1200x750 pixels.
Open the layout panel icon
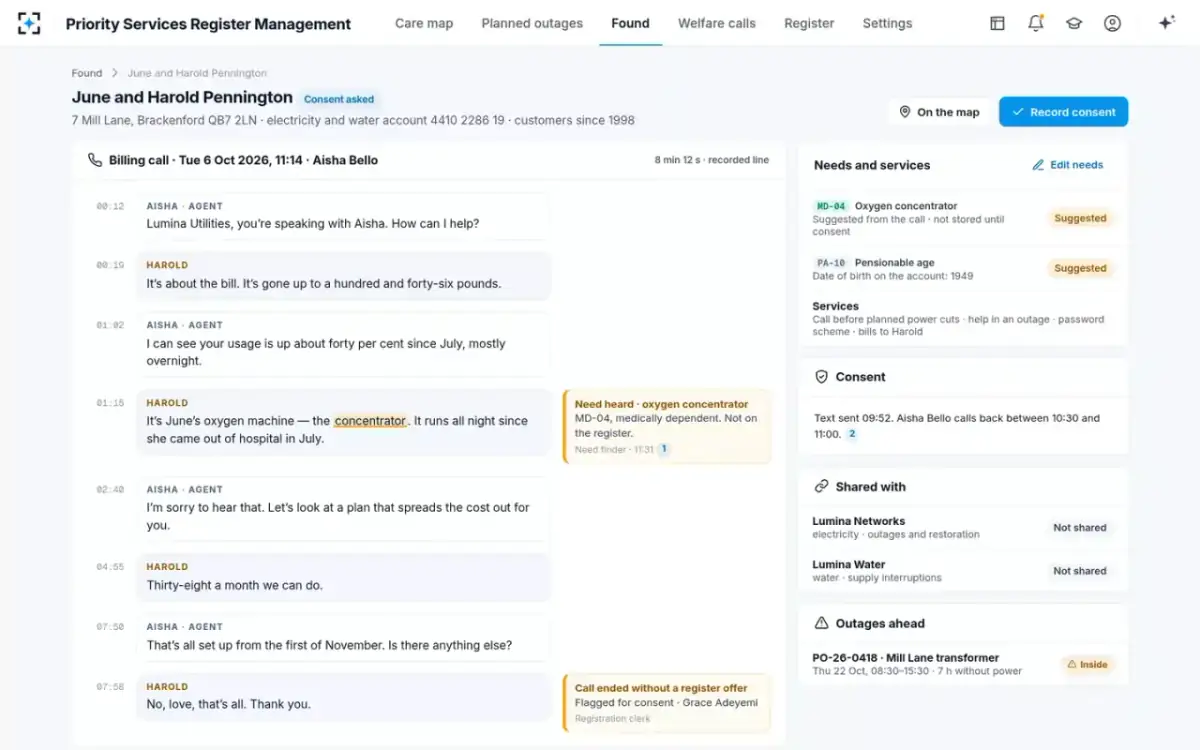997,23
